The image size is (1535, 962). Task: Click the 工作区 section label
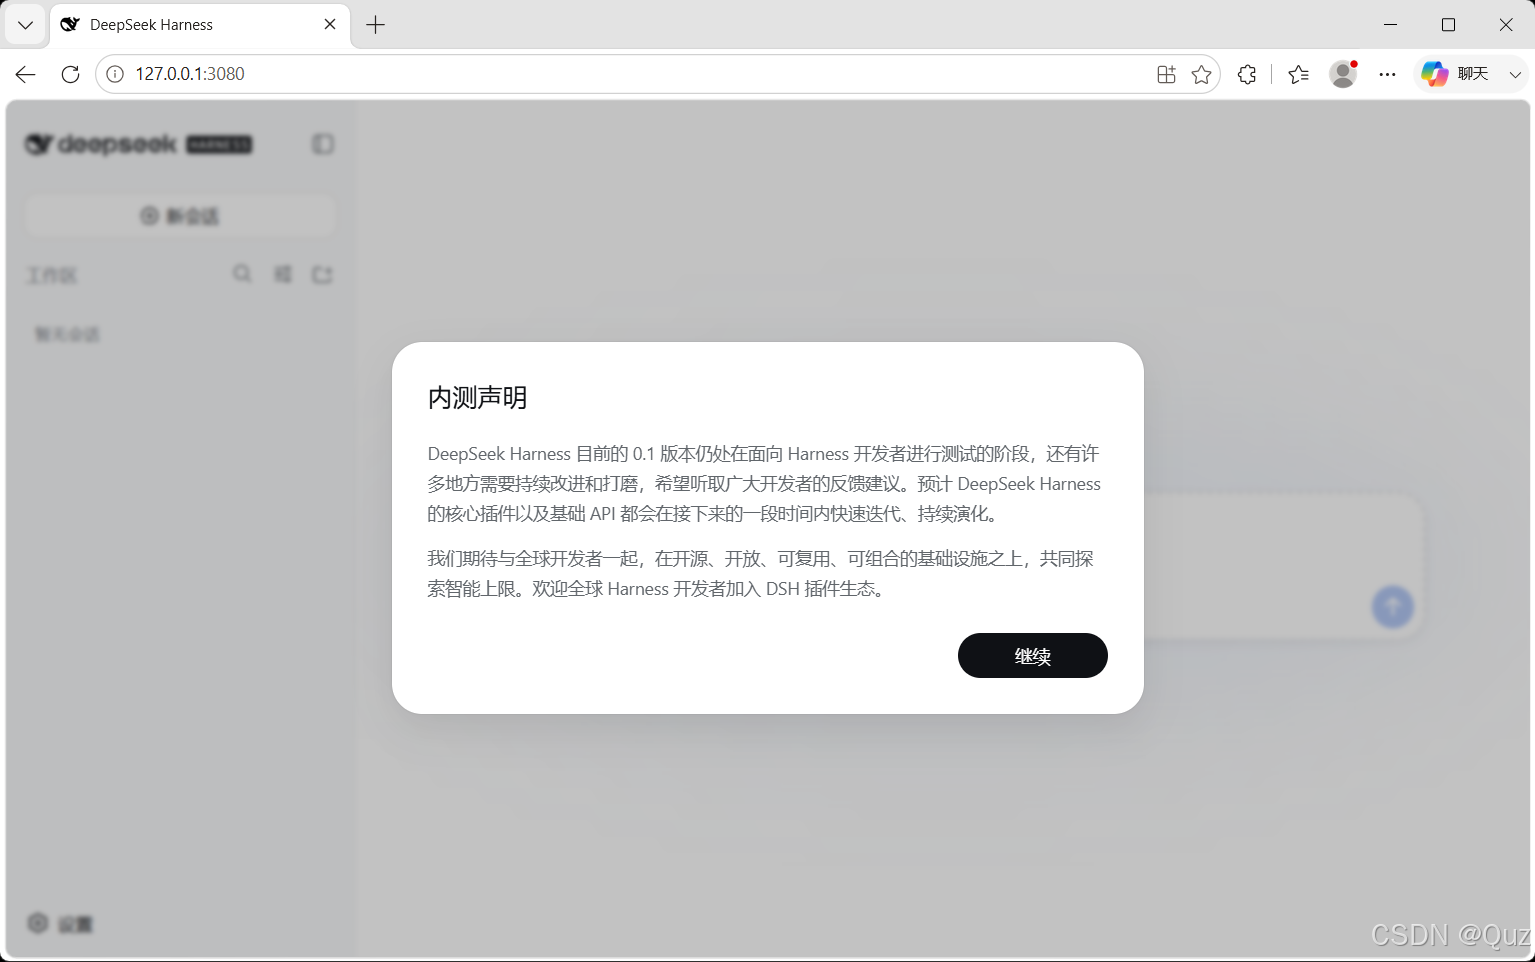(x=52, y=275)
